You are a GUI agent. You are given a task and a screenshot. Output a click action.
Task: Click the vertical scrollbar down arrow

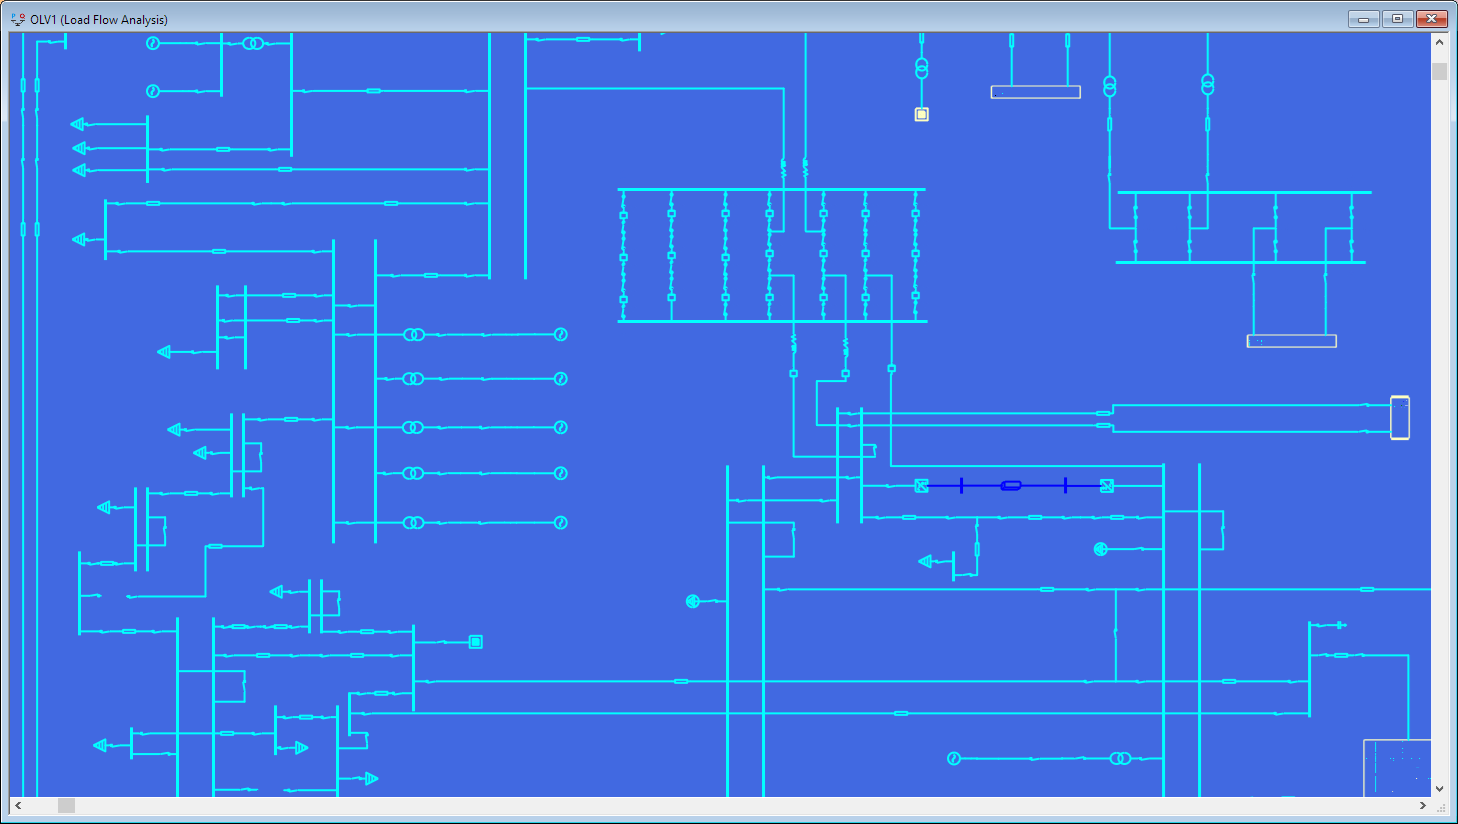point(1441,788)
